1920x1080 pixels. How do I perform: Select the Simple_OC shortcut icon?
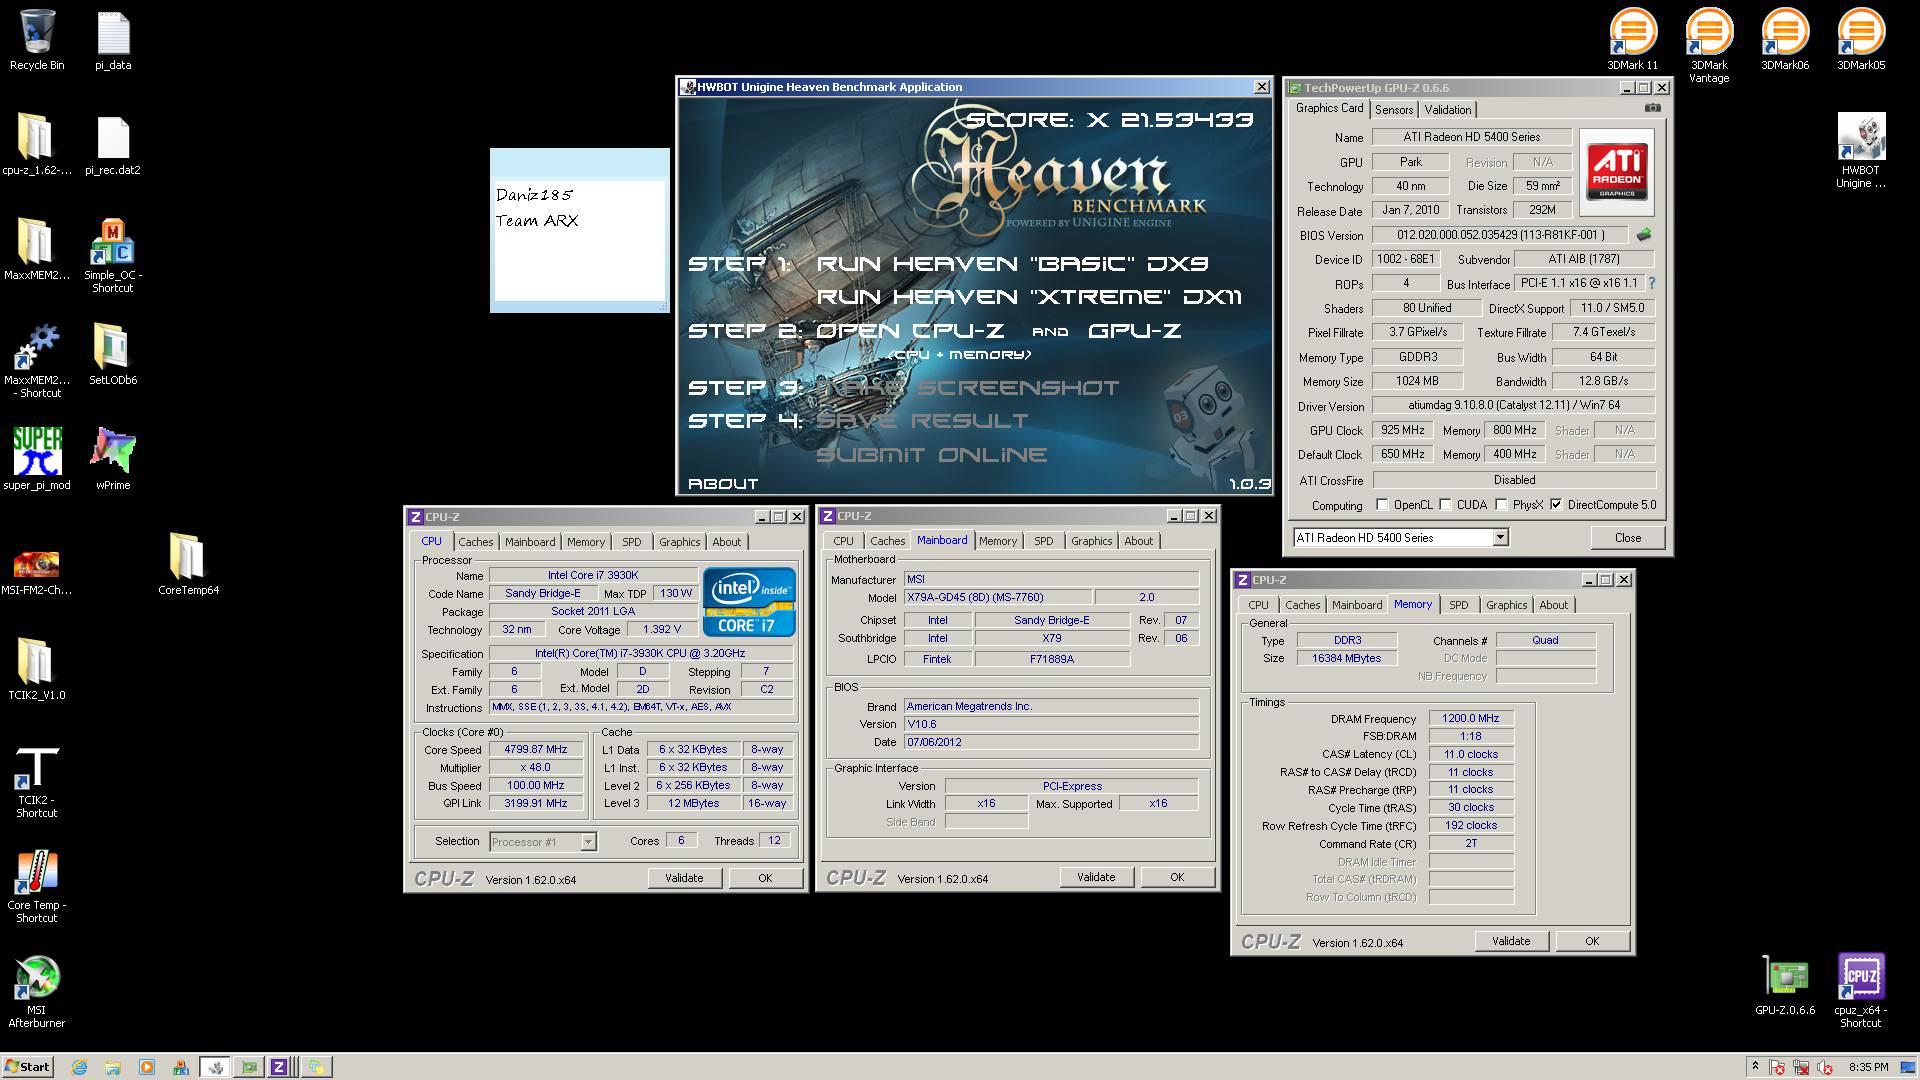113,256
